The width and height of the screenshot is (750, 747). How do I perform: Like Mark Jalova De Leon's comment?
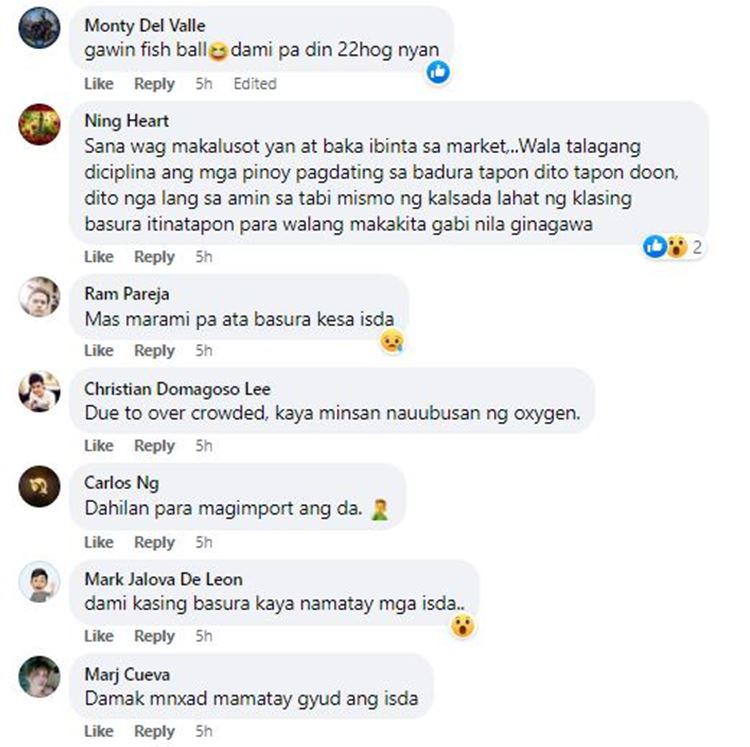pyautogui.click(x=99, y=636)
